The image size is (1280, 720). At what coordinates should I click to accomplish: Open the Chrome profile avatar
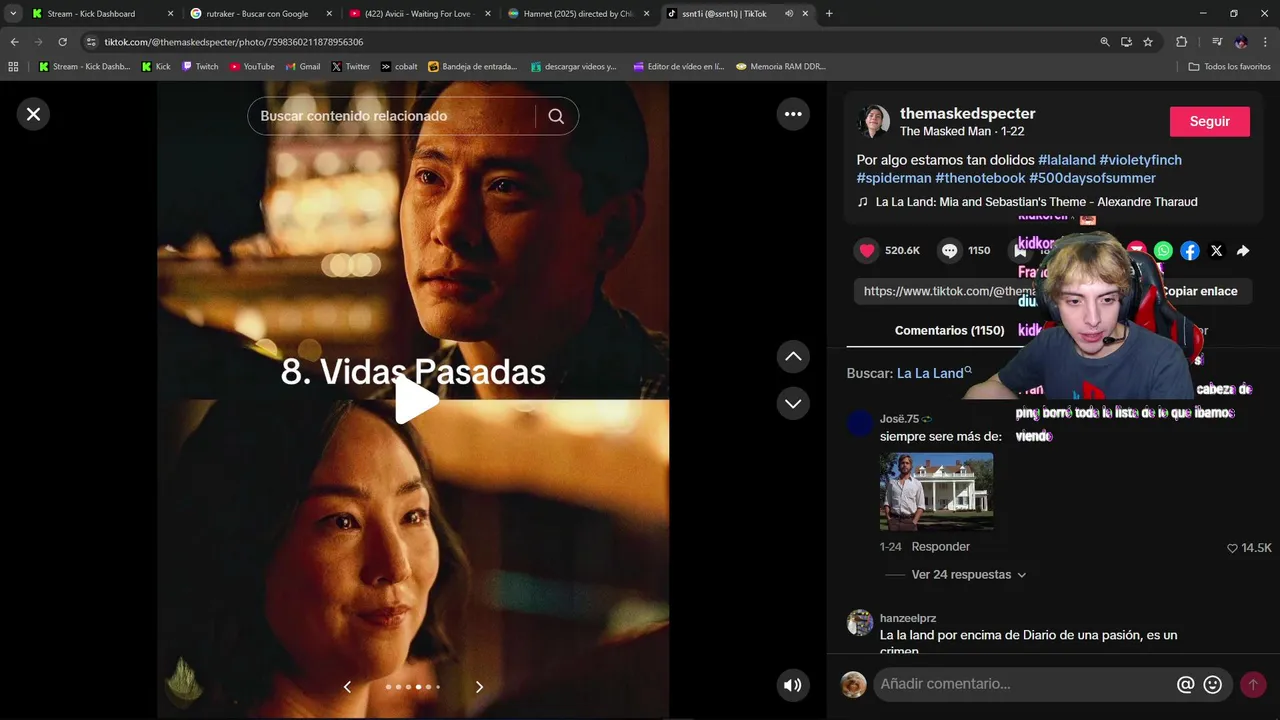[x=1241, y=42]
